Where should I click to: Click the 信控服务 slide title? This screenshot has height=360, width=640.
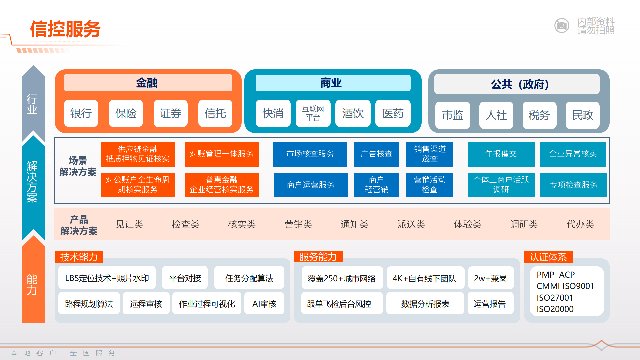pos(65,29)
